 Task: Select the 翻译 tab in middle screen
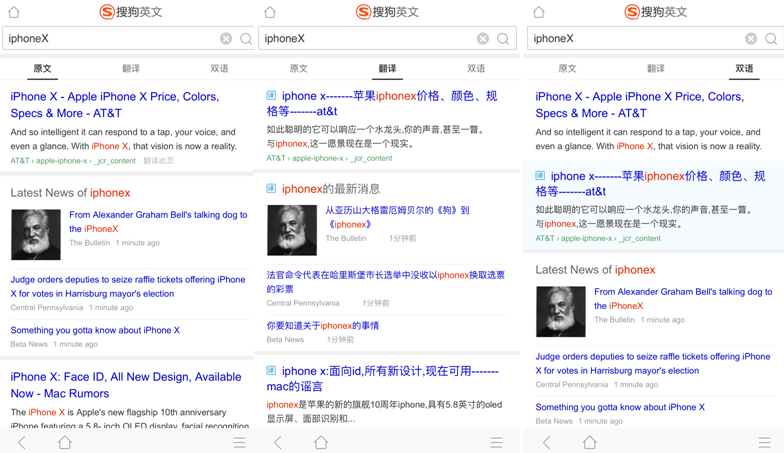(x=388, y=68)
